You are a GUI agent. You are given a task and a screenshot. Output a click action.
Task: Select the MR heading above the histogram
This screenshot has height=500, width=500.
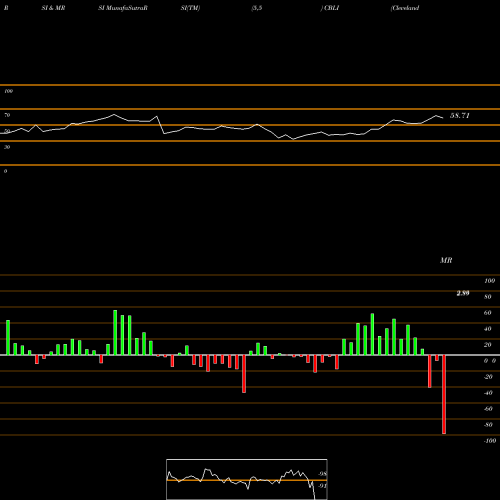[x=446, y=260]
